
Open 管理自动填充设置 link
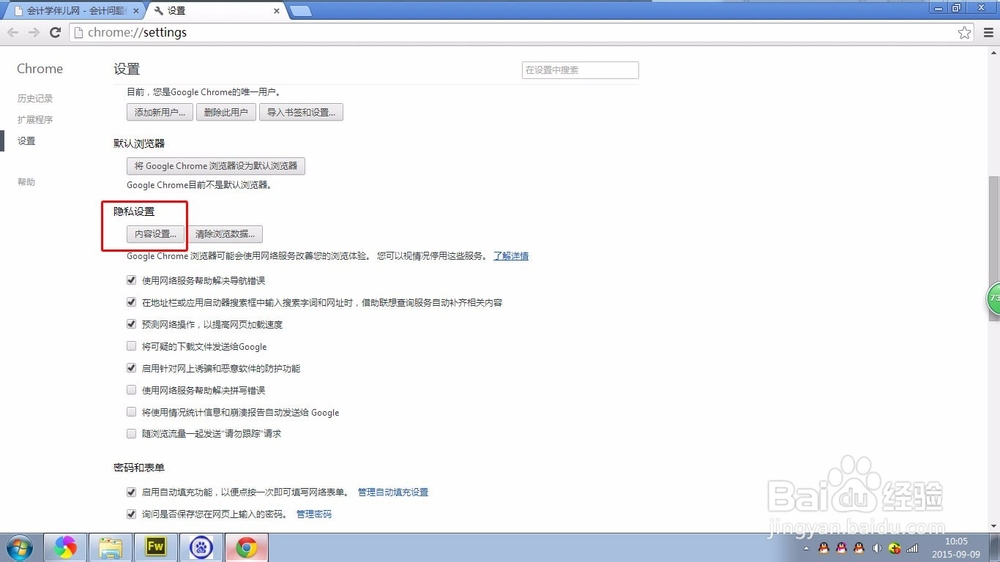(393, 492)
